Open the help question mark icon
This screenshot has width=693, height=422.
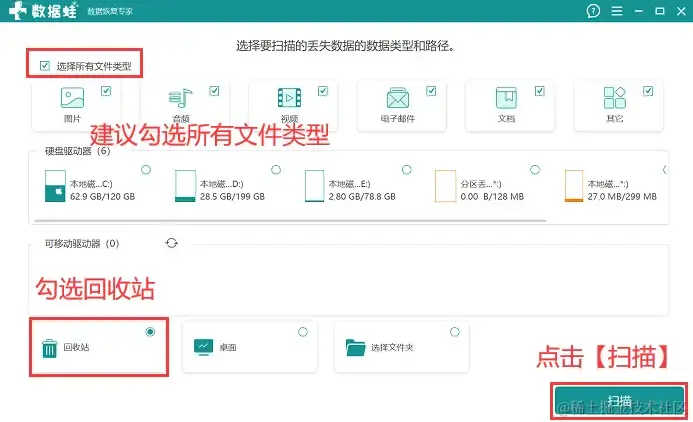point(593,11)
